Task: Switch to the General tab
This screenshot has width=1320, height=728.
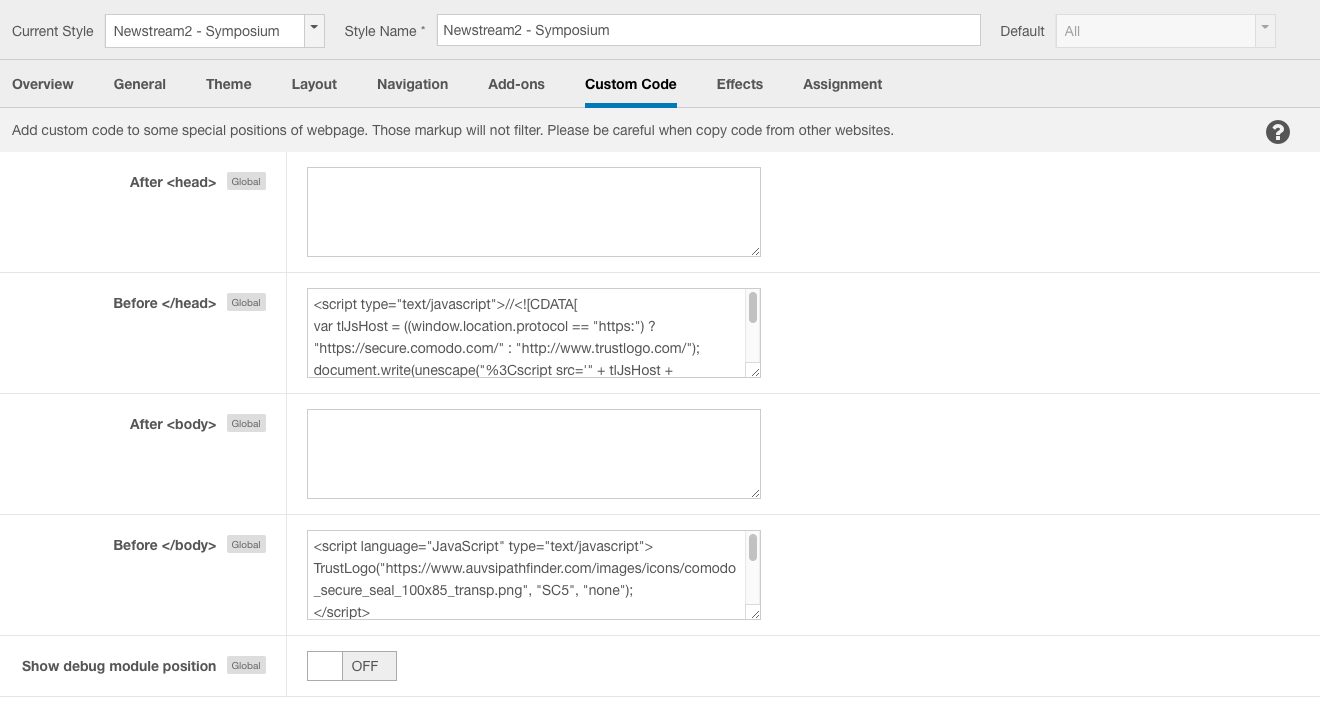Action: 140,84
